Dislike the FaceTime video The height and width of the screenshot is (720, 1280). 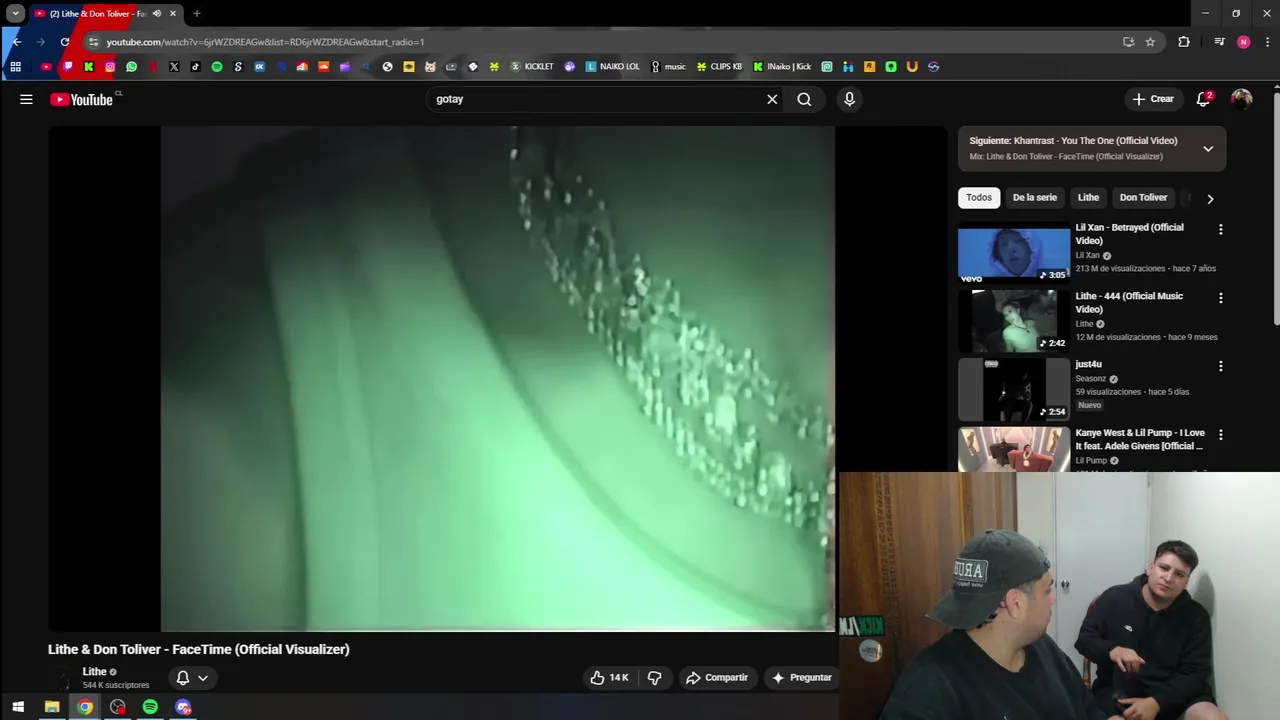click(x=654, y=677)
